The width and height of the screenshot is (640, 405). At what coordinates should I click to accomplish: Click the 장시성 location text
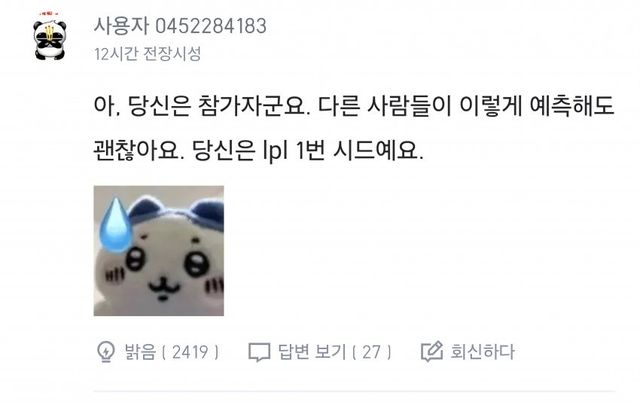coord(180,53)
